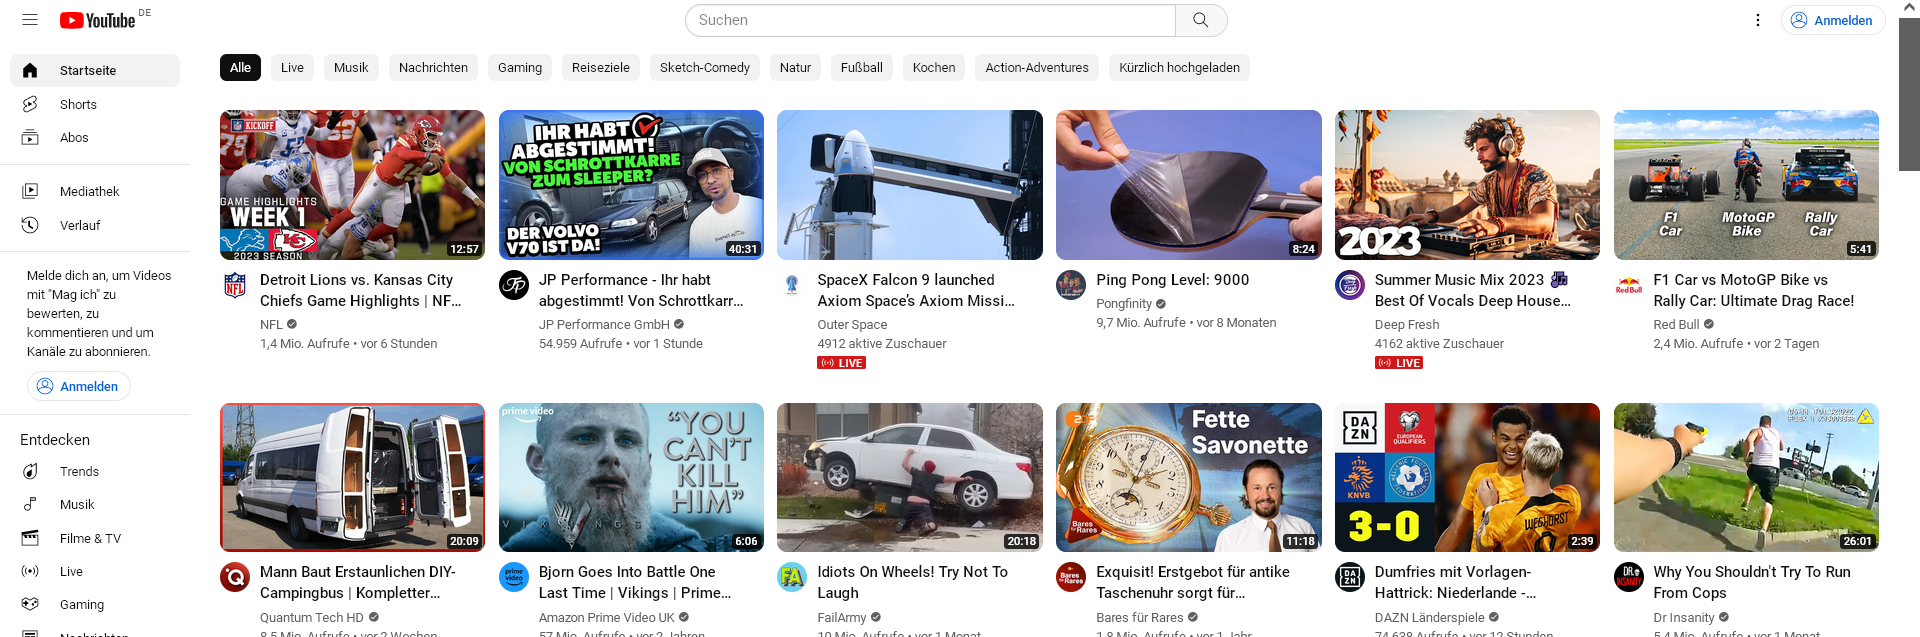This screenshot has width=1920, height=637.
Task: Open Detroit Lions vs. Kansas City title
Action: [x=361, y=290]
